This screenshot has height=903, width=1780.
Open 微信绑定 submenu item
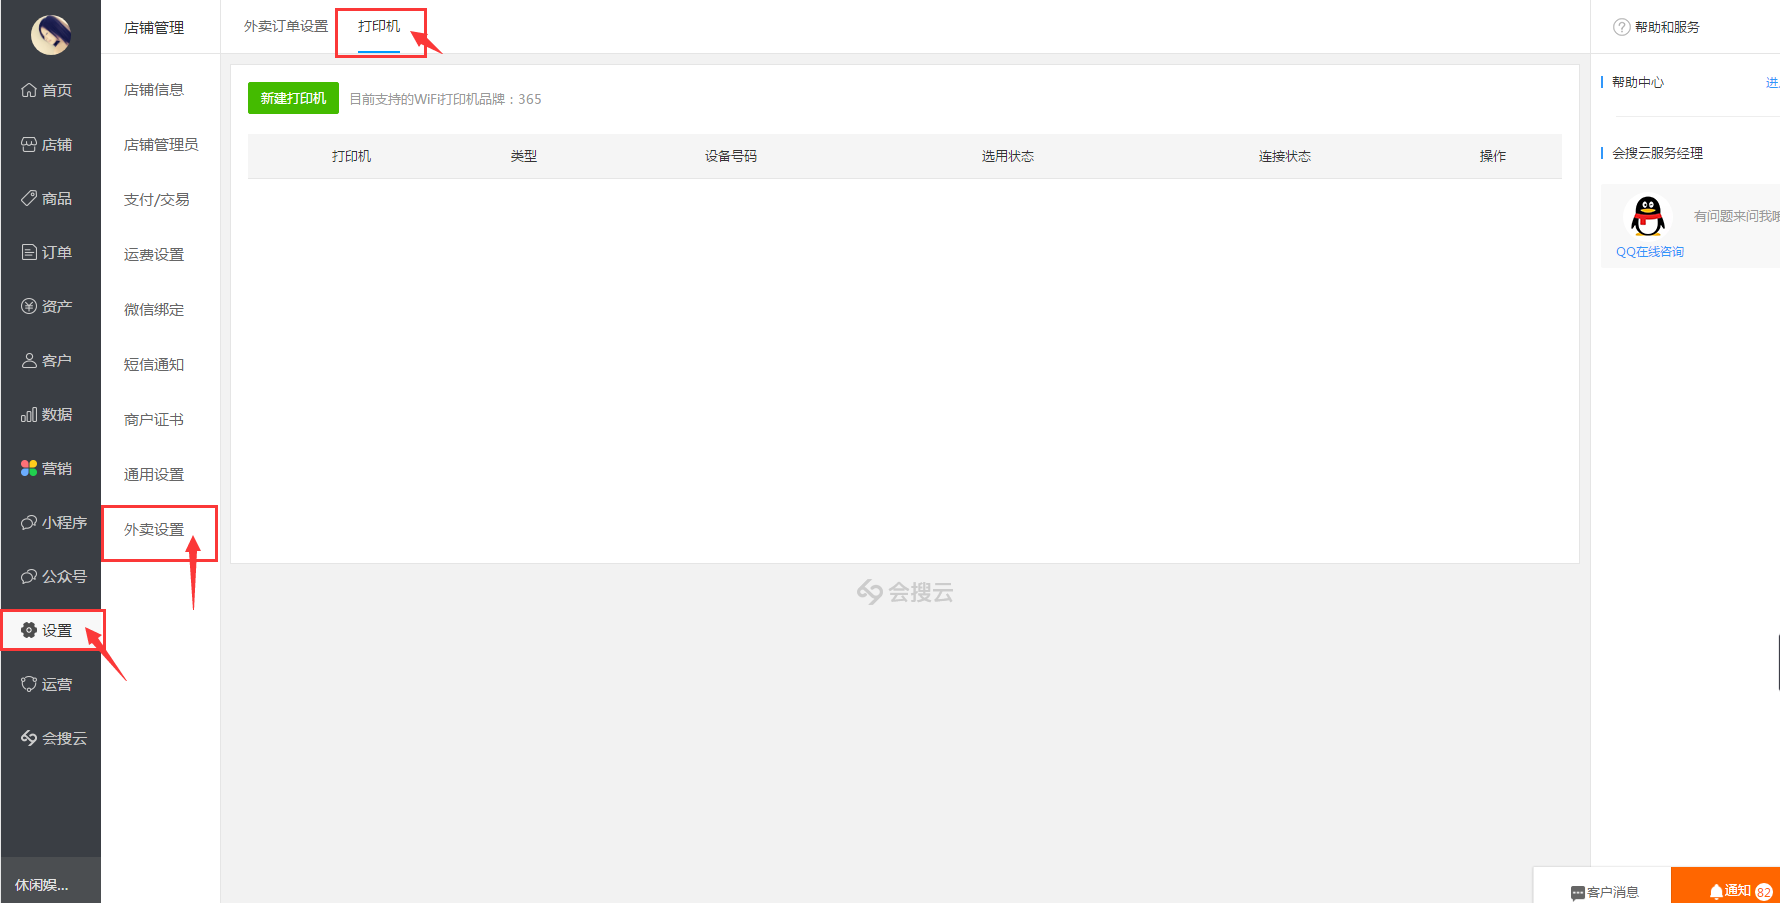154,310
